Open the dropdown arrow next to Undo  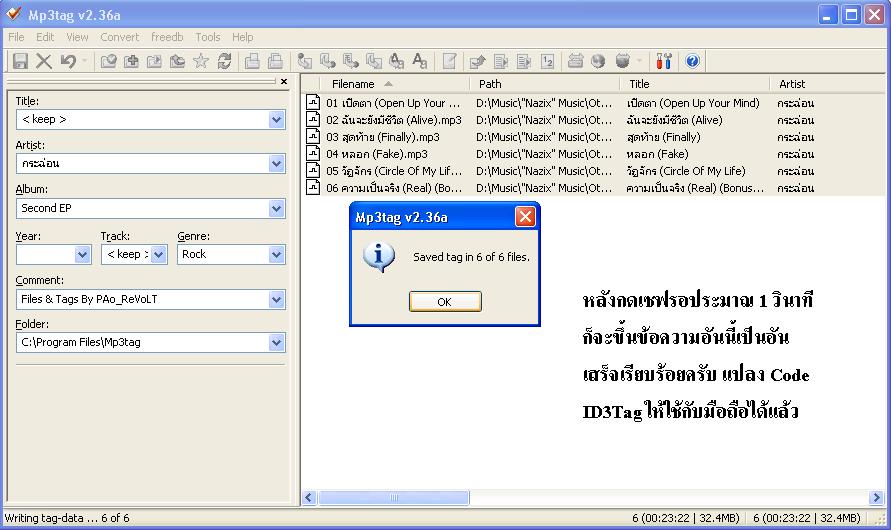tap(85, 61)
